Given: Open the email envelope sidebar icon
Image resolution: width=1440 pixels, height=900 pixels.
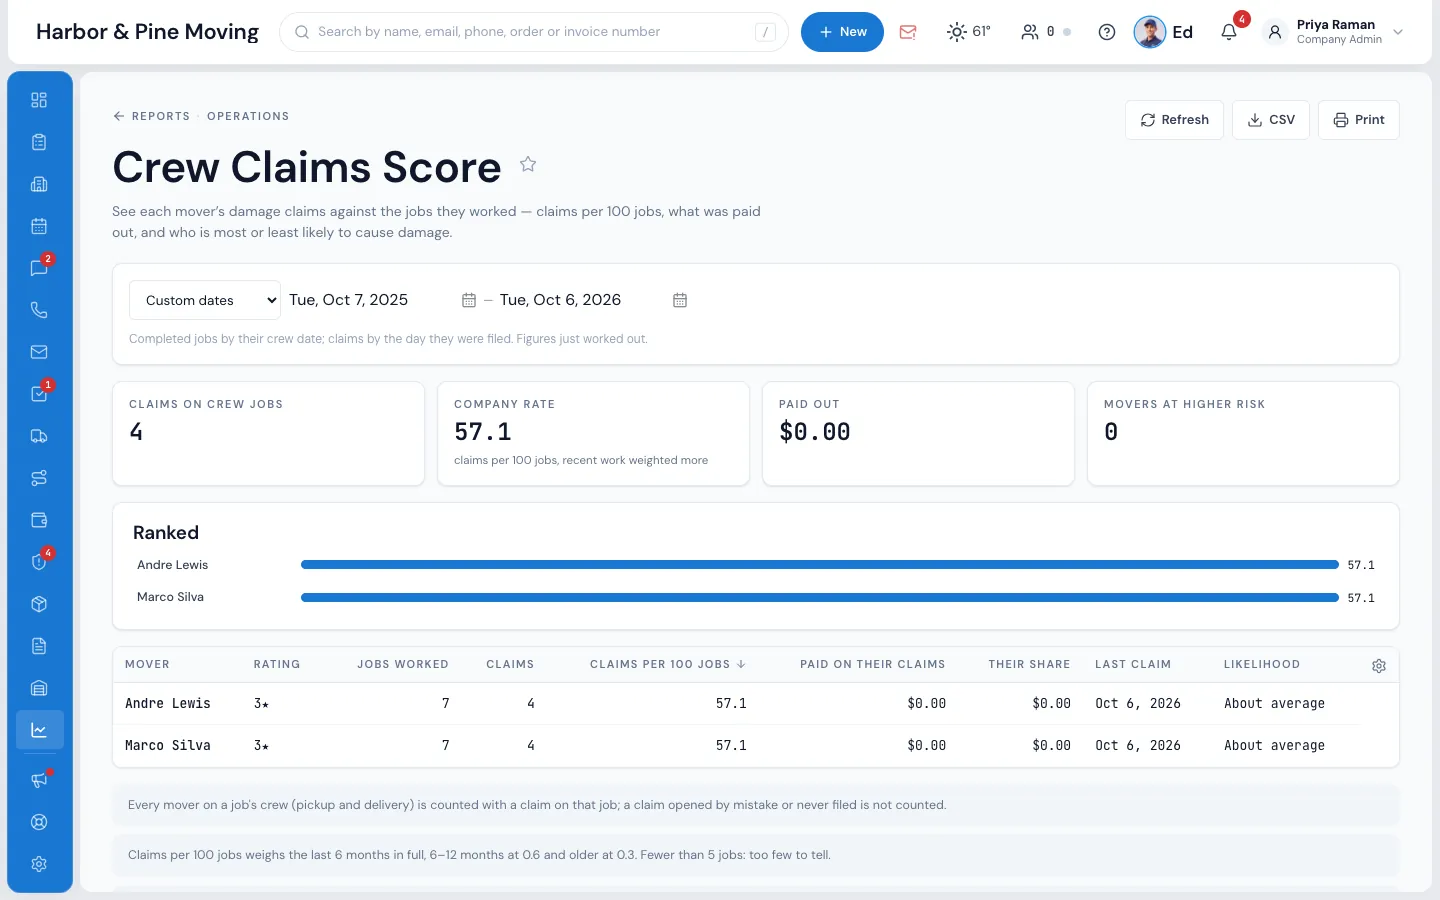Looking at the screenshot, I should (x=39, y=352).
